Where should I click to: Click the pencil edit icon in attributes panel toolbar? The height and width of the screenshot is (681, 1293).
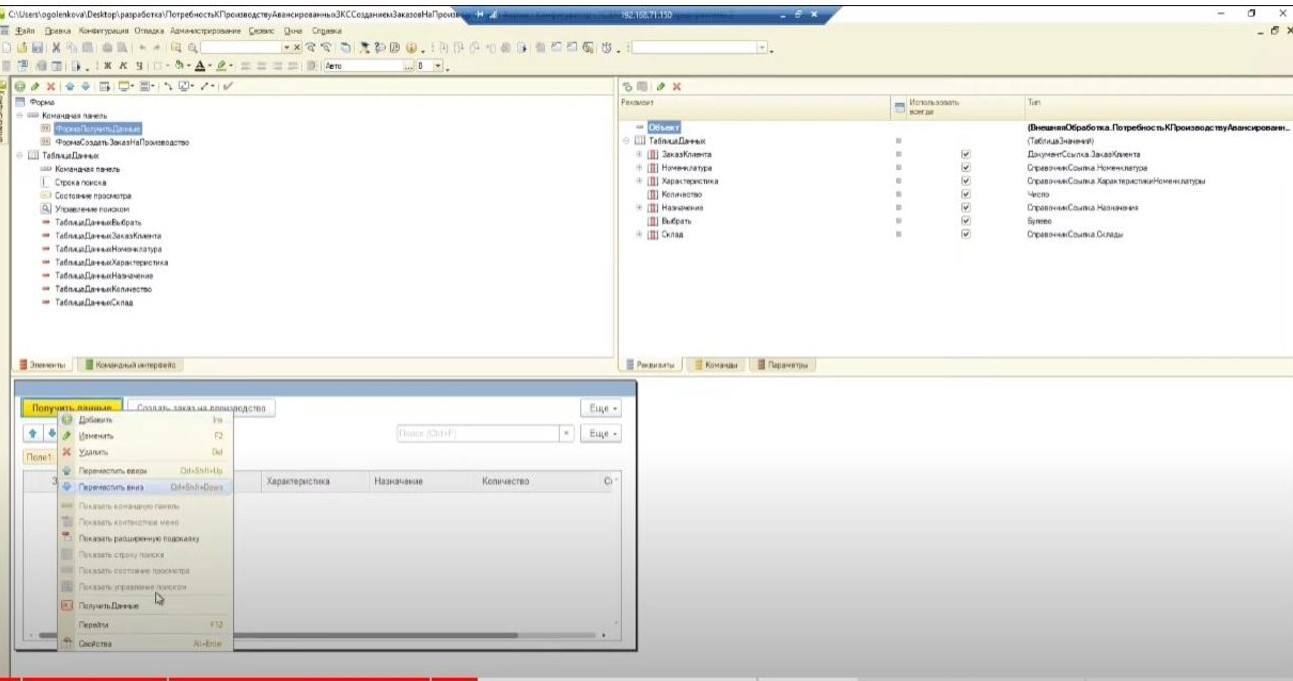coord(661,87)
